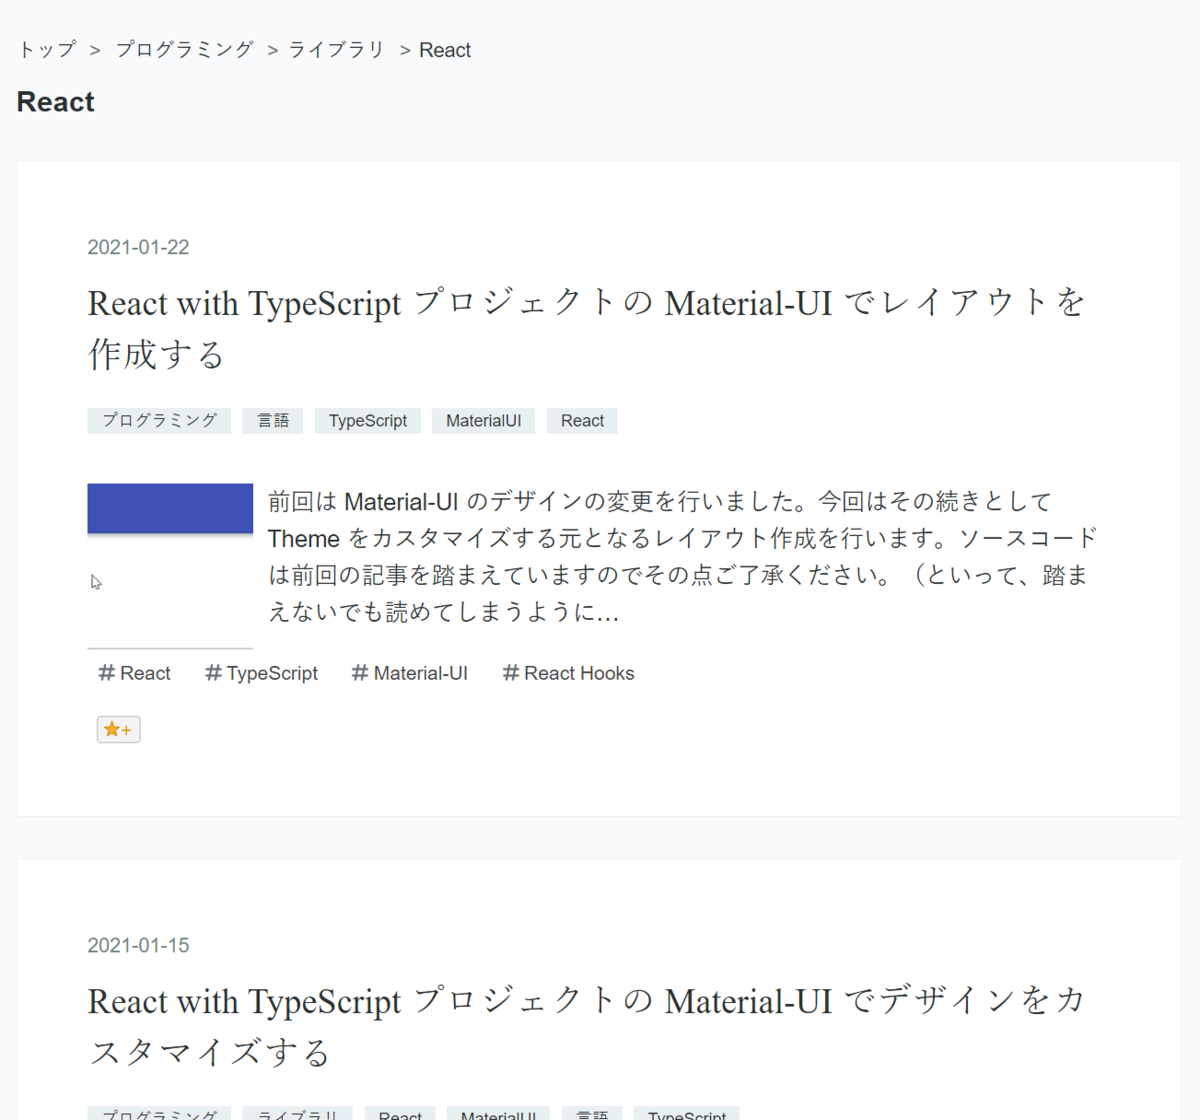Open ライブラリ in the breadcrumb trail
The height and width of the screenshot is (1120, 1200).
click(336, 49)
